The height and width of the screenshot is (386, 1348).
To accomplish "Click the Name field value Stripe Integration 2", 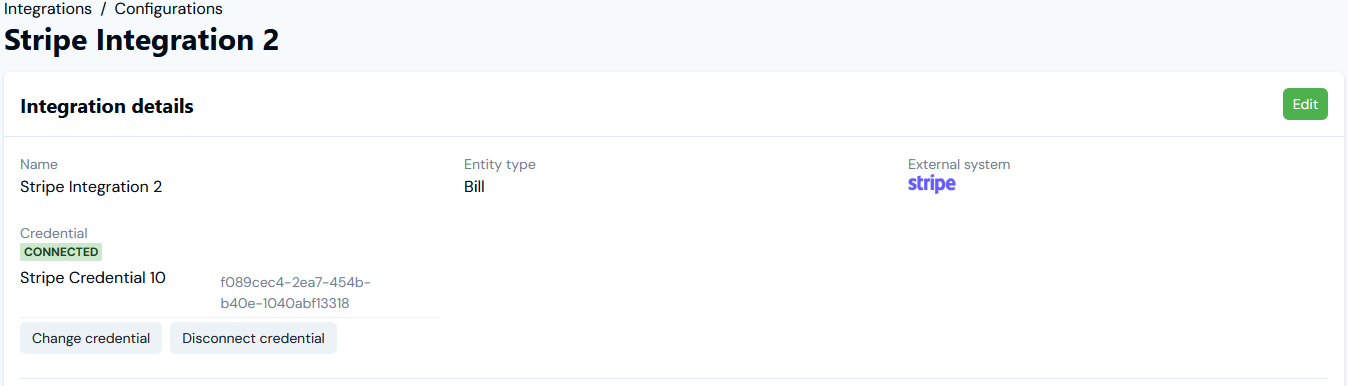I will coord(91,187).
